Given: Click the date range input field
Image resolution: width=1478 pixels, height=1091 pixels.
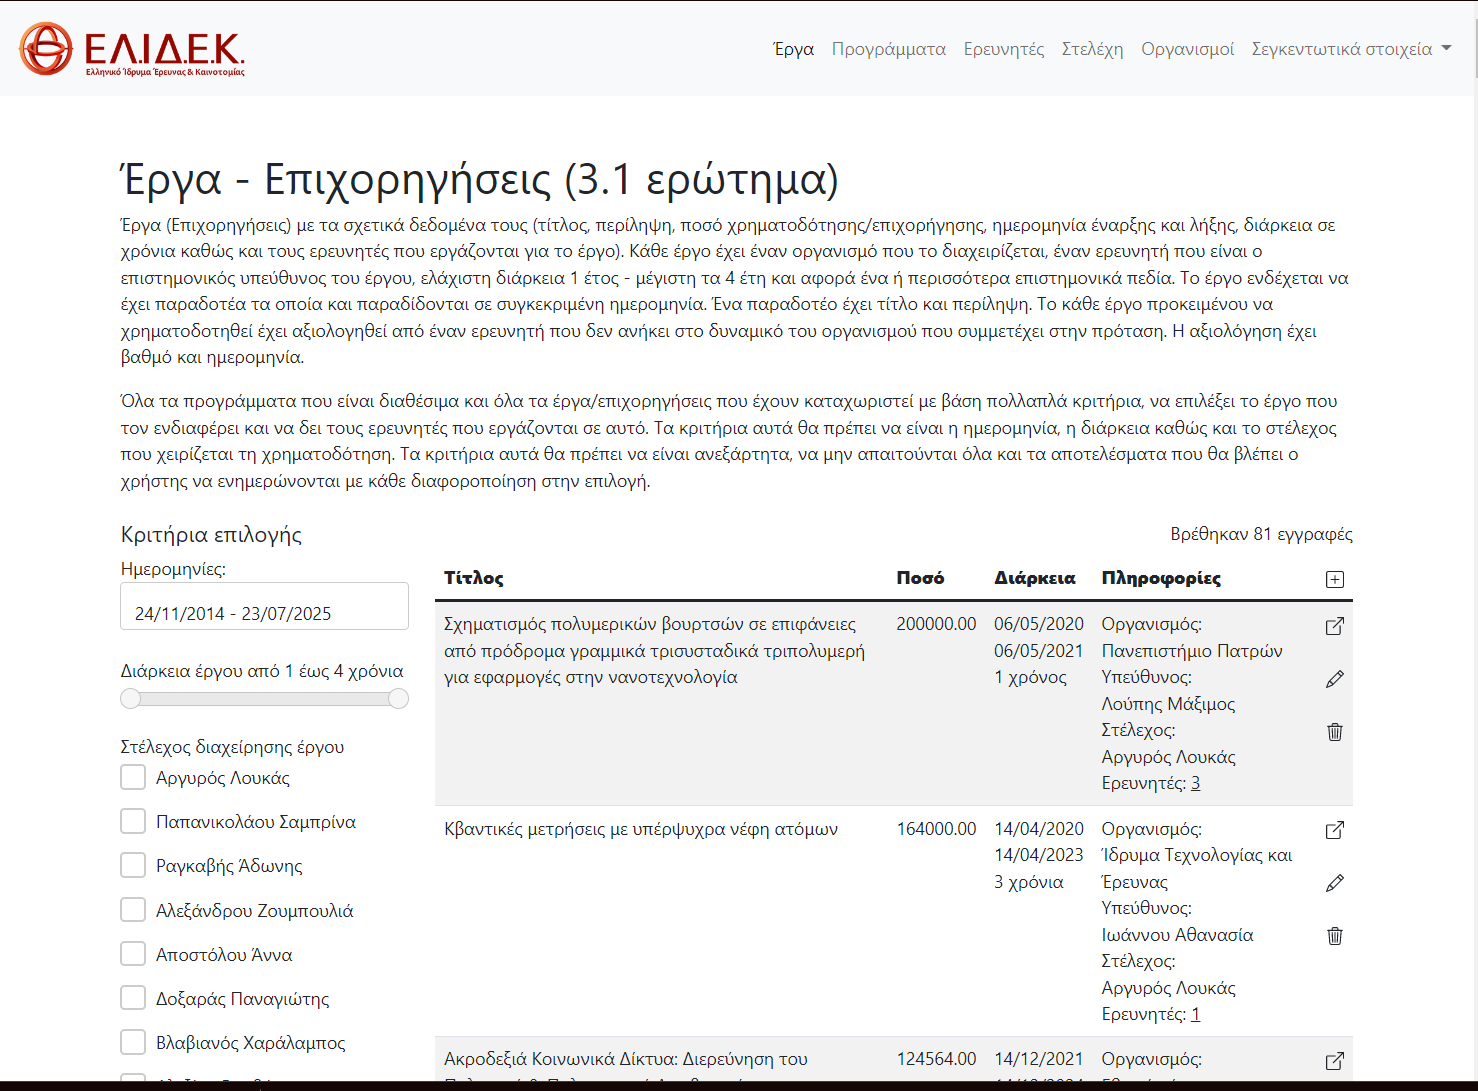Looking at the screenshot, I should click(x=264, y=606).
